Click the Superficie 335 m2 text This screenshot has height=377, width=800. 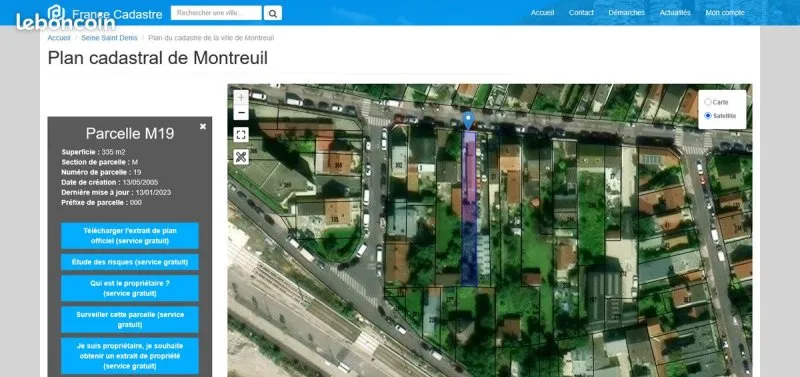coord(93,152)
